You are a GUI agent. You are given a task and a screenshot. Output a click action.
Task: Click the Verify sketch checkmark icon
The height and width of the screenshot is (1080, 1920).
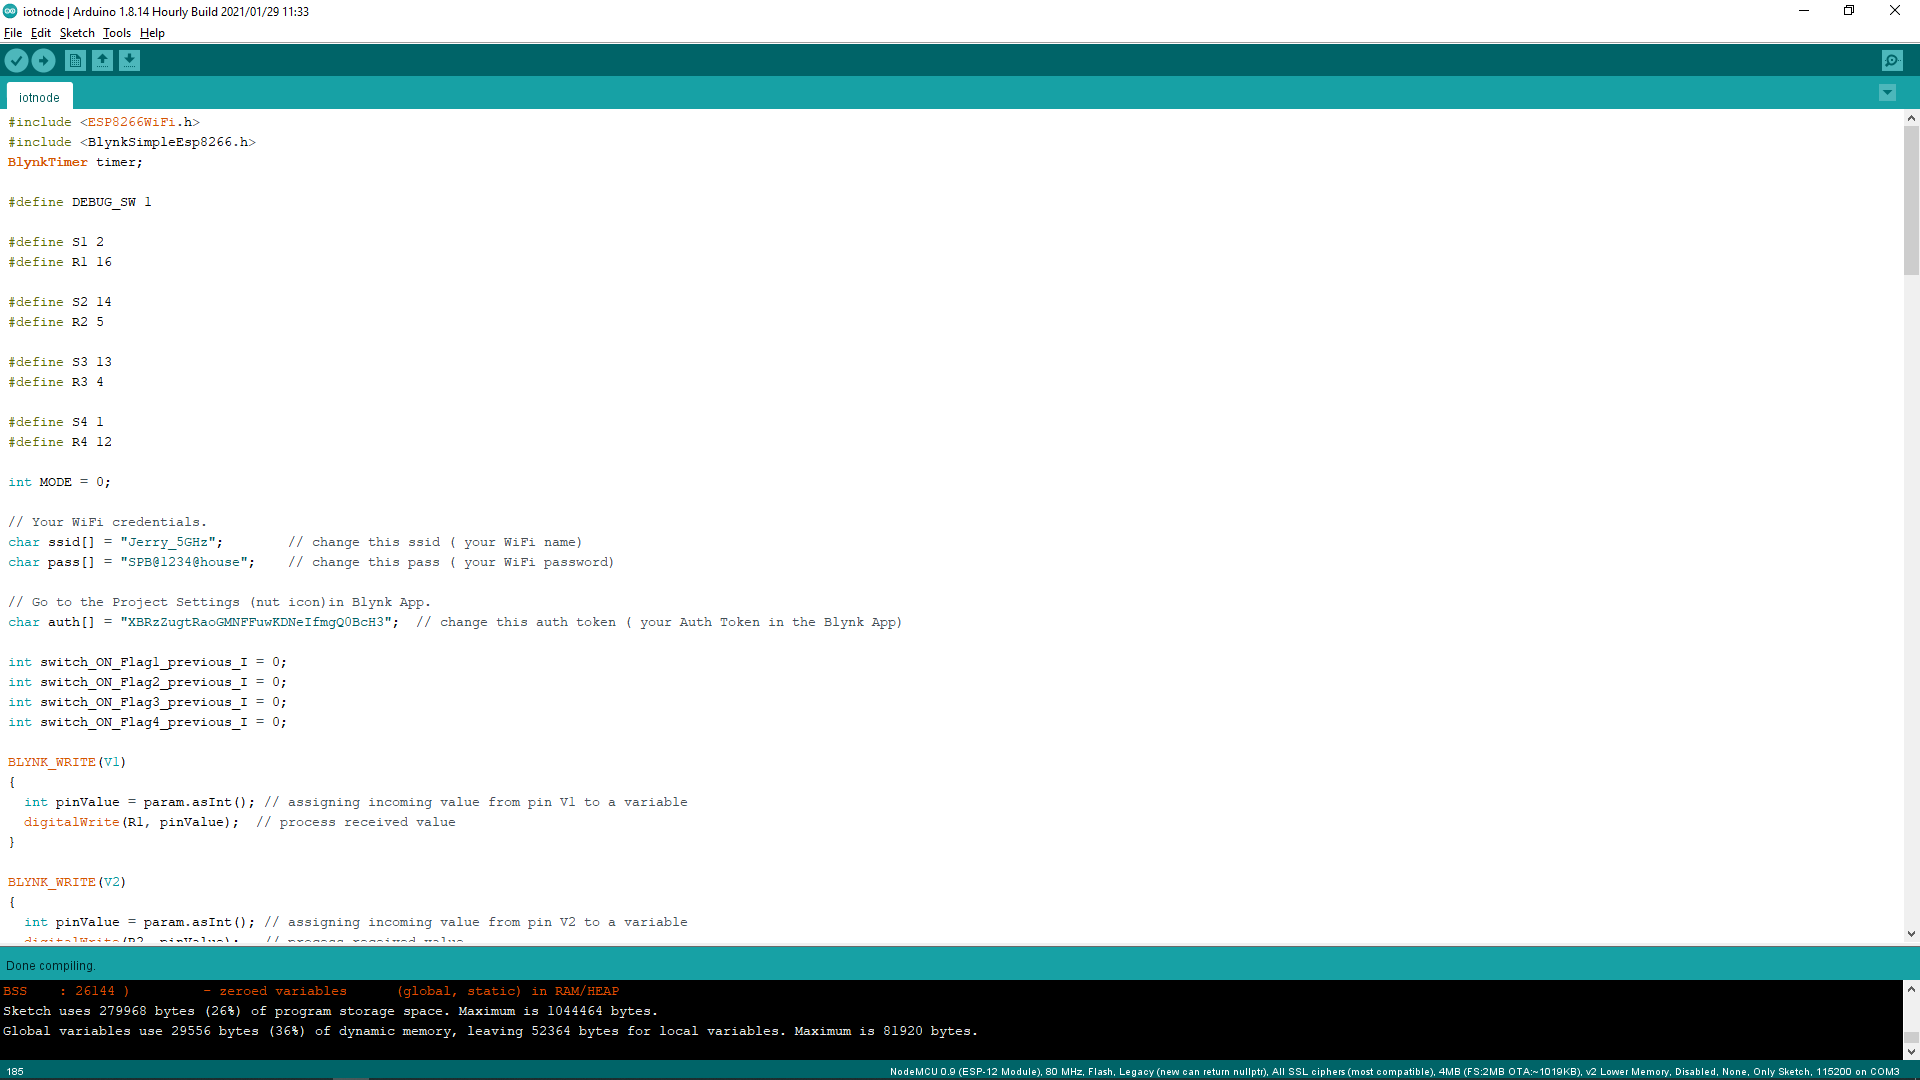point(16,61)
